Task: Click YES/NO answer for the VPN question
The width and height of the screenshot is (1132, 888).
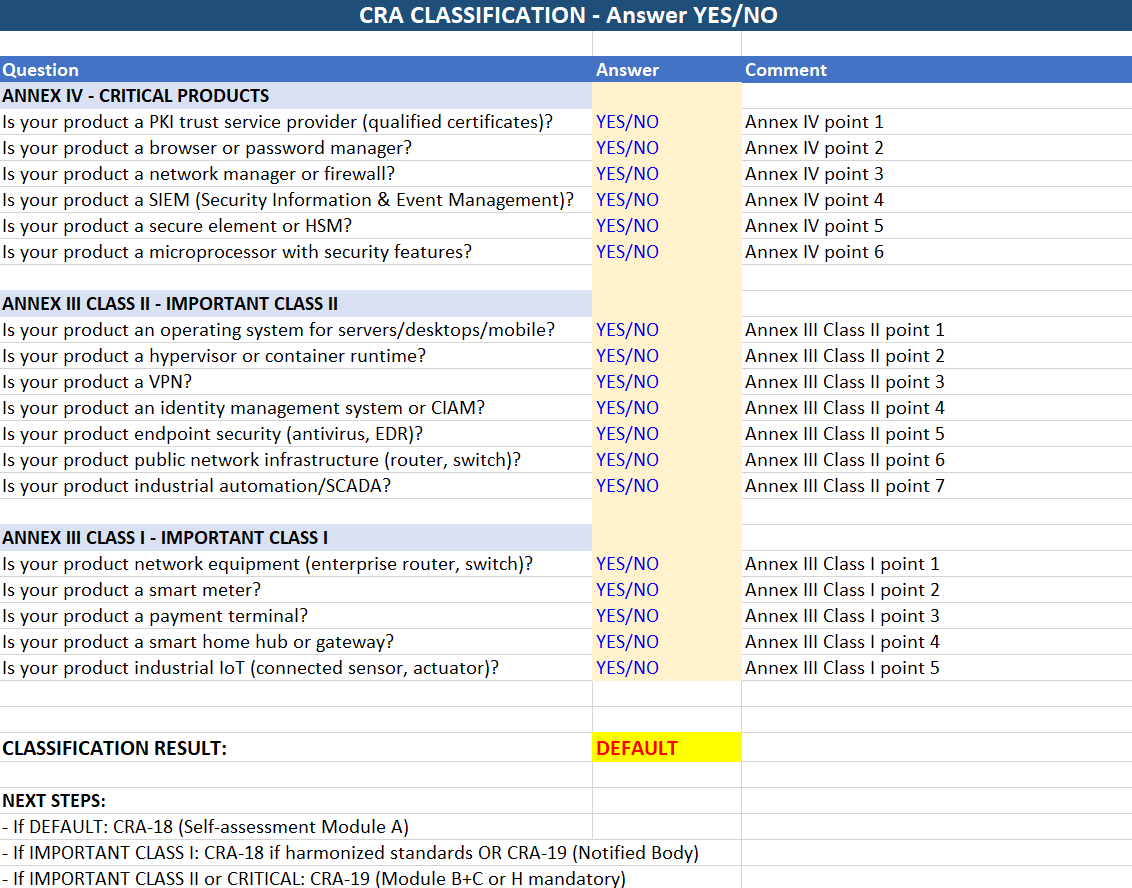Action: point(627,382)
